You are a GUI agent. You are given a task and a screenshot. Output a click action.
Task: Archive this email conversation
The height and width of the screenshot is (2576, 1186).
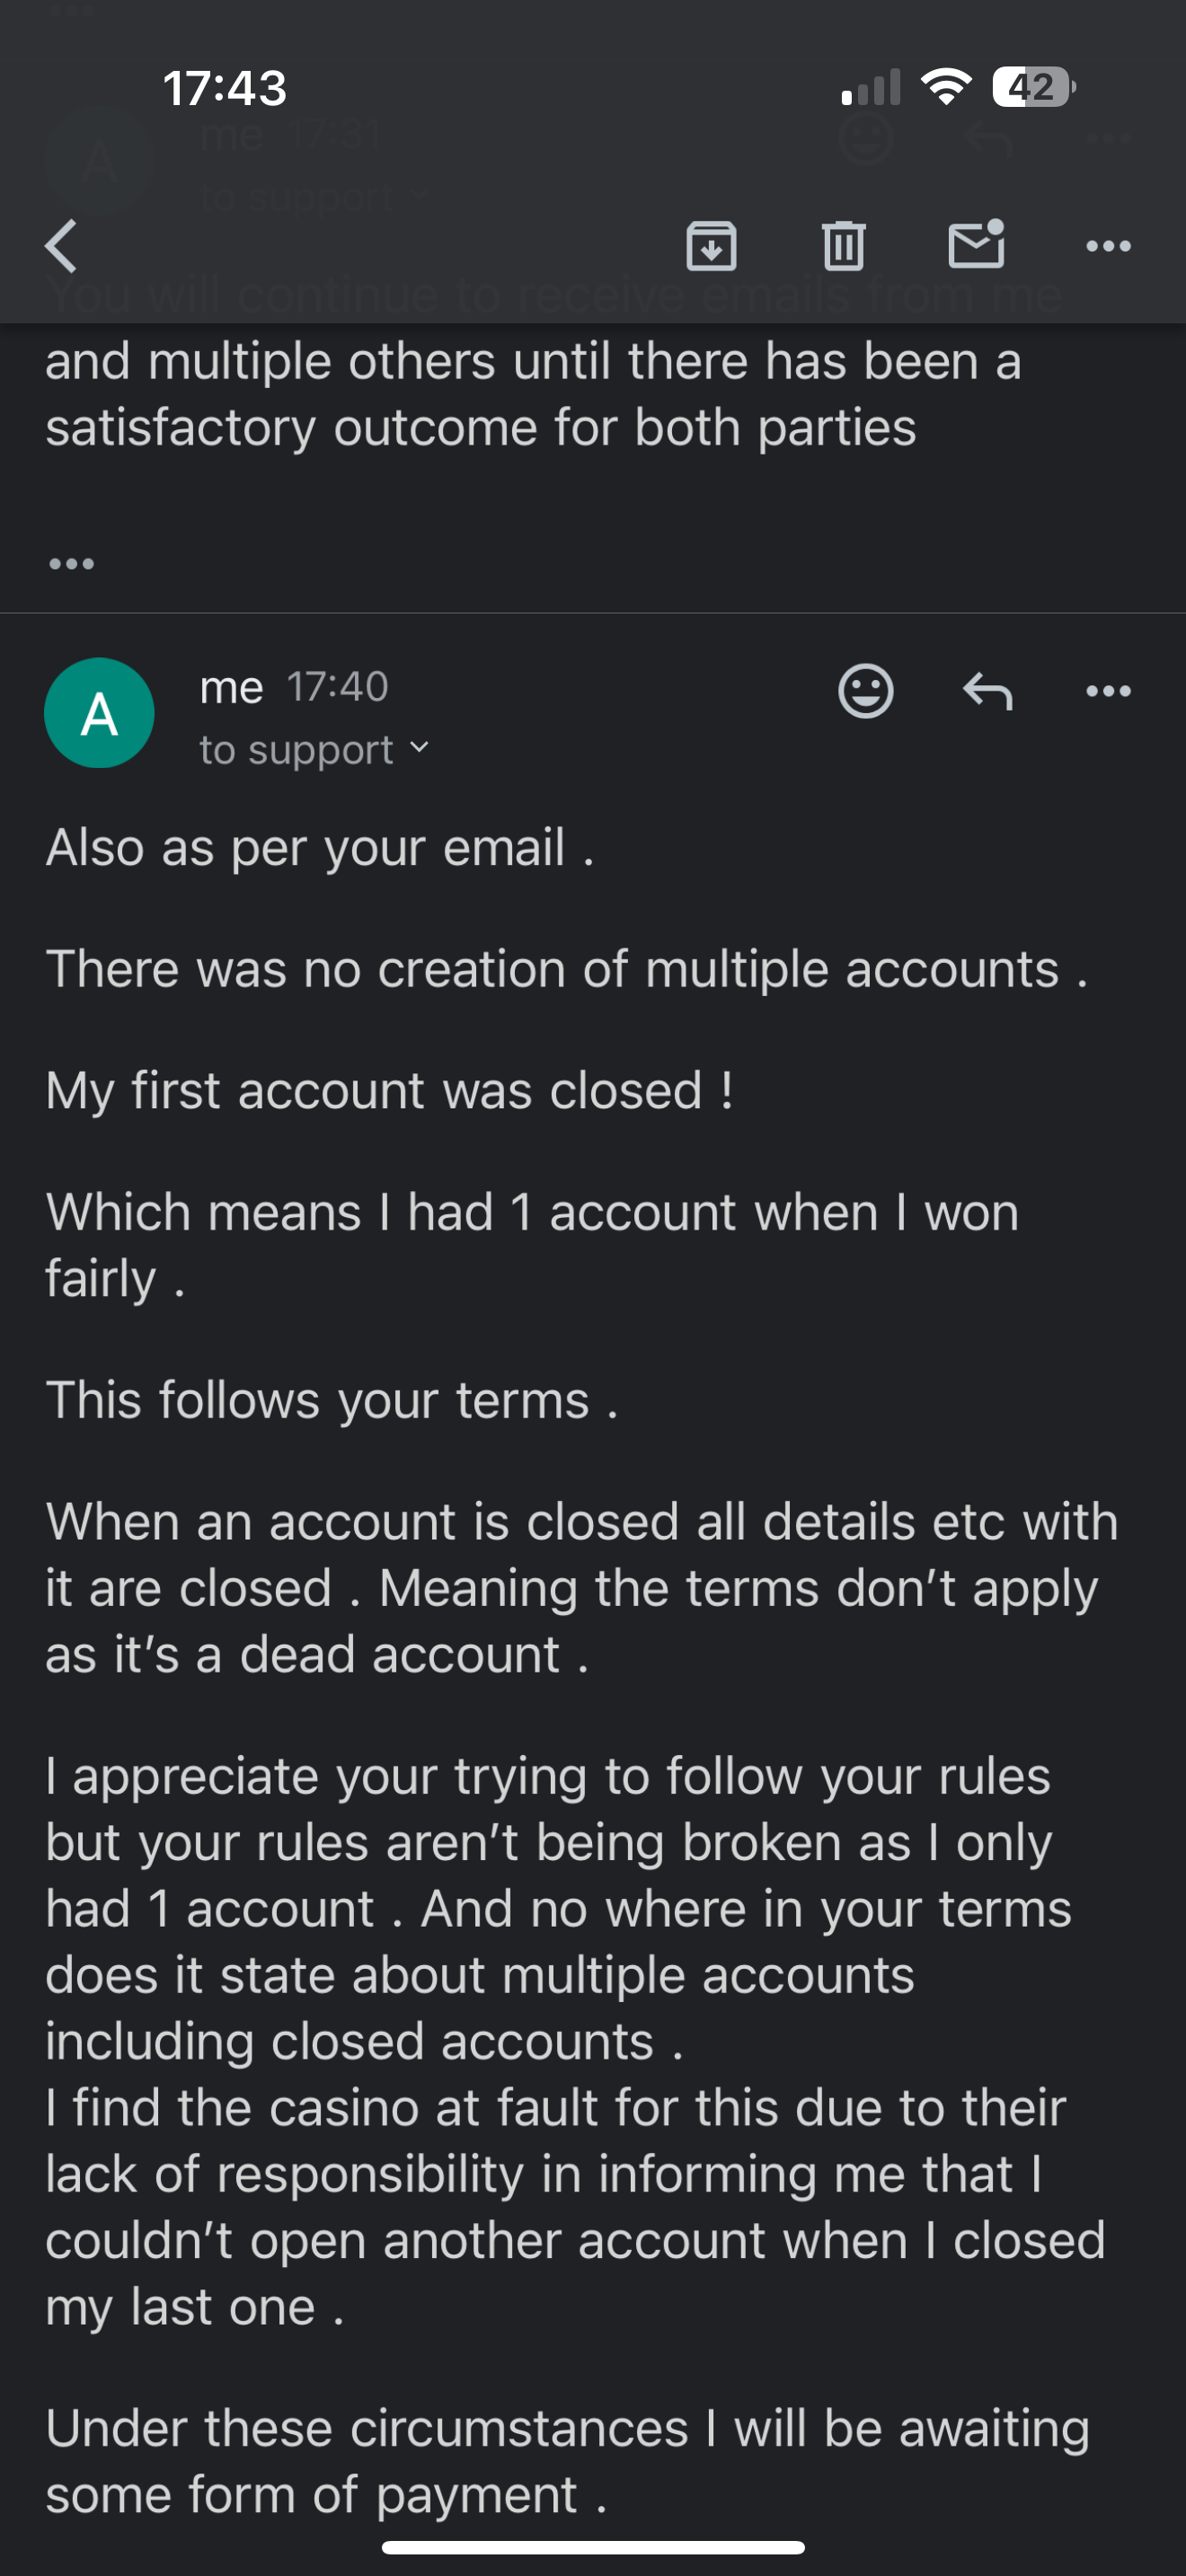coord(711,246)
